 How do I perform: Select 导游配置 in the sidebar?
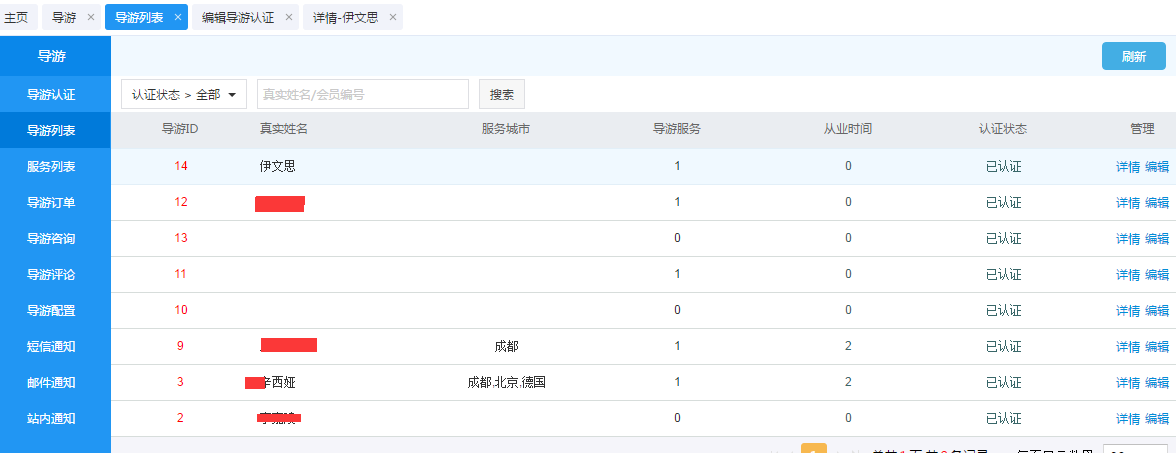click(x=51, y=311)
